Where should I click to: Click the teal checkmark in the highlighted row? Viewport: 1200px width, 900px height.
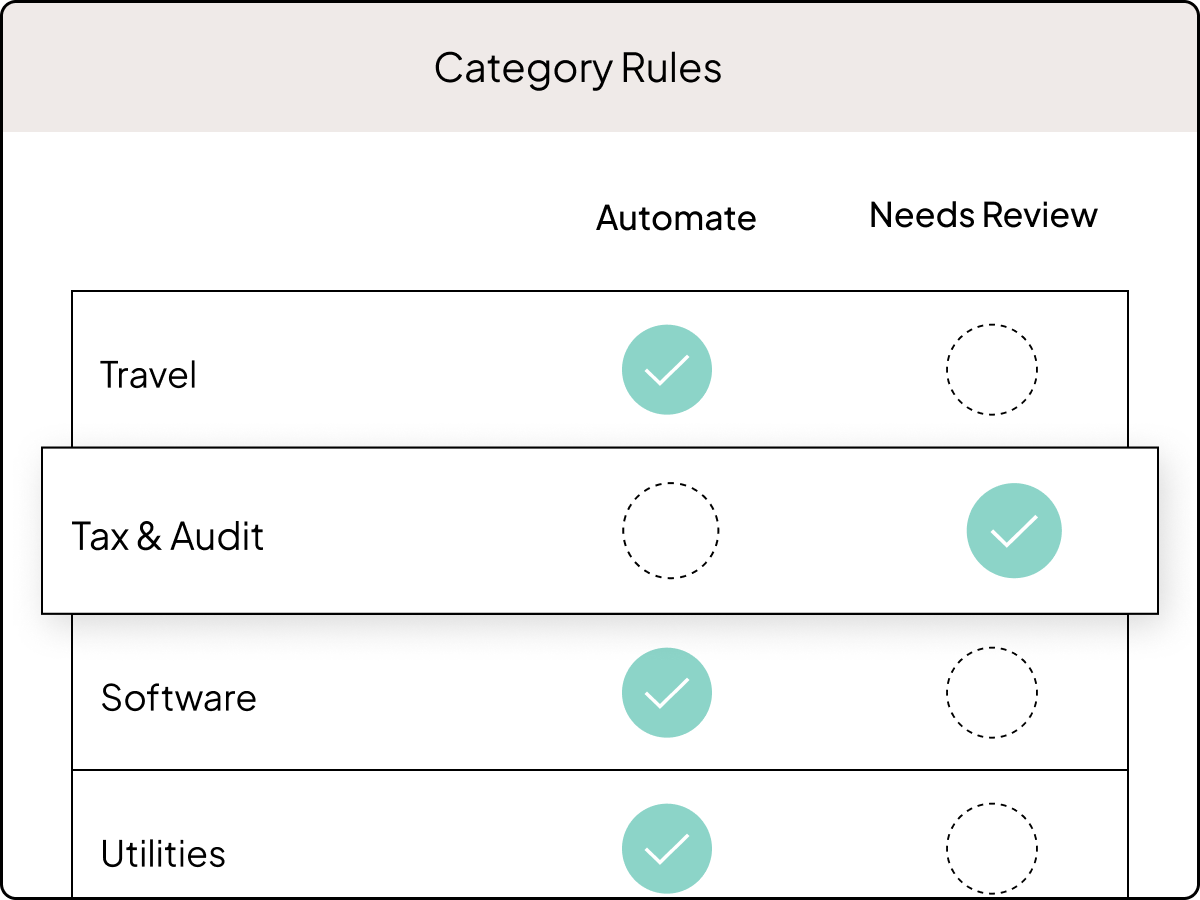1014,530
